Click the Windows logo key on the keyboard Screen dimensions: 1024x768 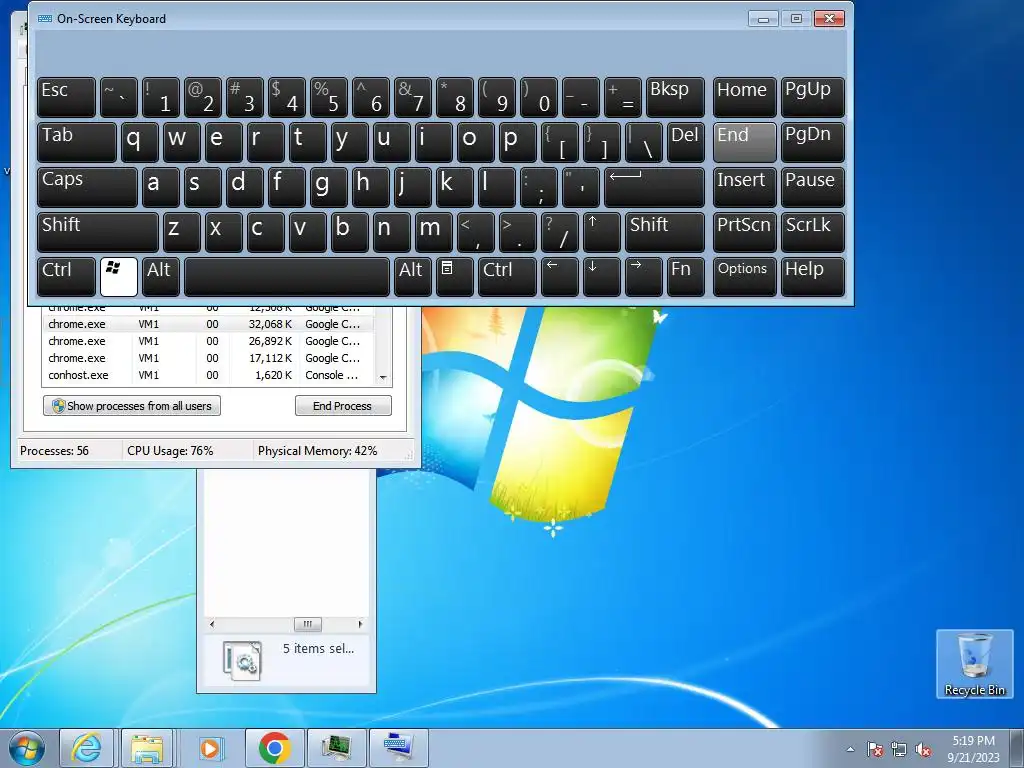(119, 277)
